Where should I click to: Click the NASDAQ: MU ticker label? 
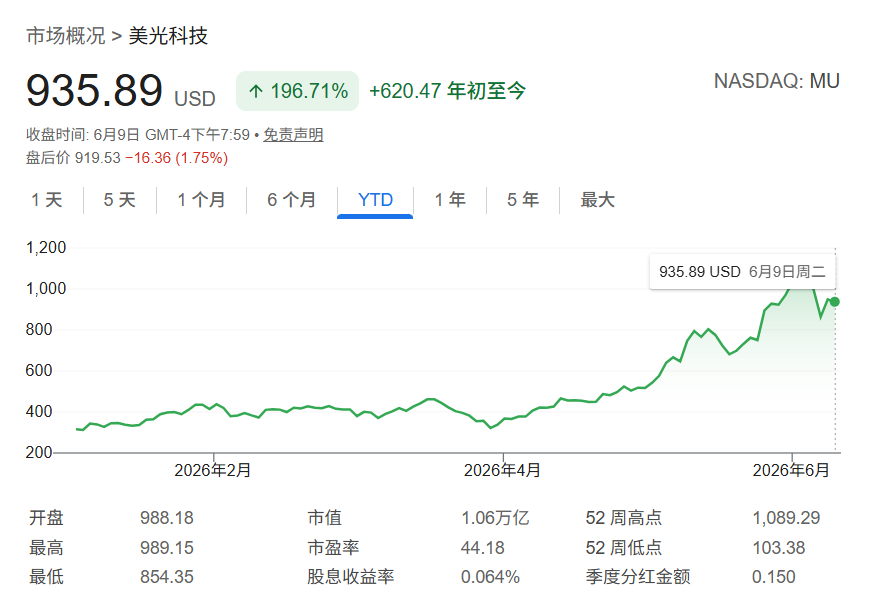777,81
